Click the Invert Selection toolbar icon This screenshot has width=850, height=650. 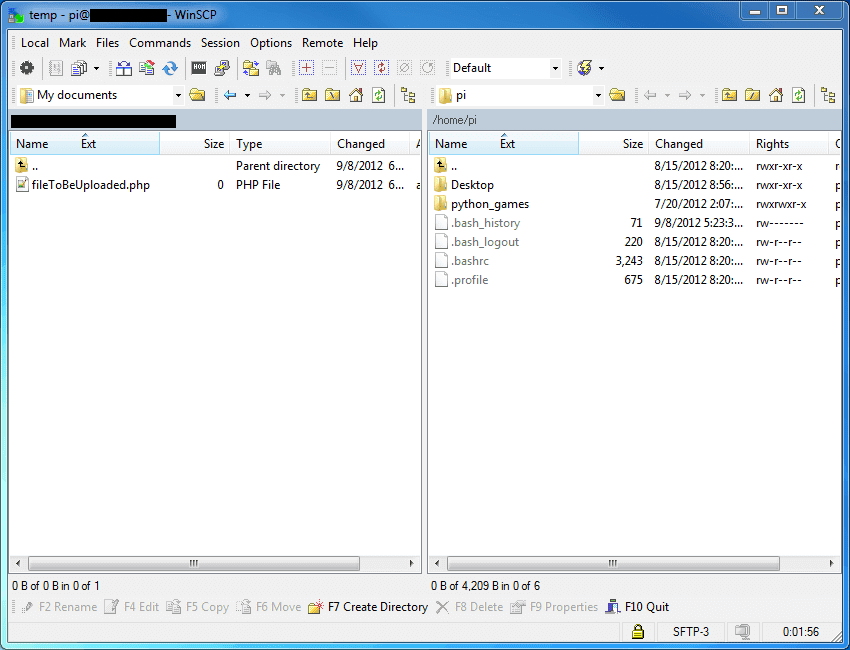pyautogui.click(x=381, y=68)
